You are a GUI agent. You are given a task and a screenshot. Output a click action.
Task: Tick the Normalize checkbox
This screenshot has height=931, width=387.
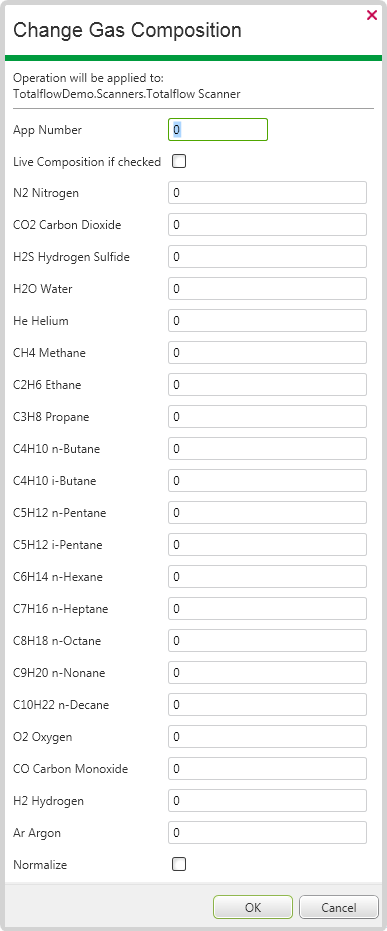[x=179, y=864]
